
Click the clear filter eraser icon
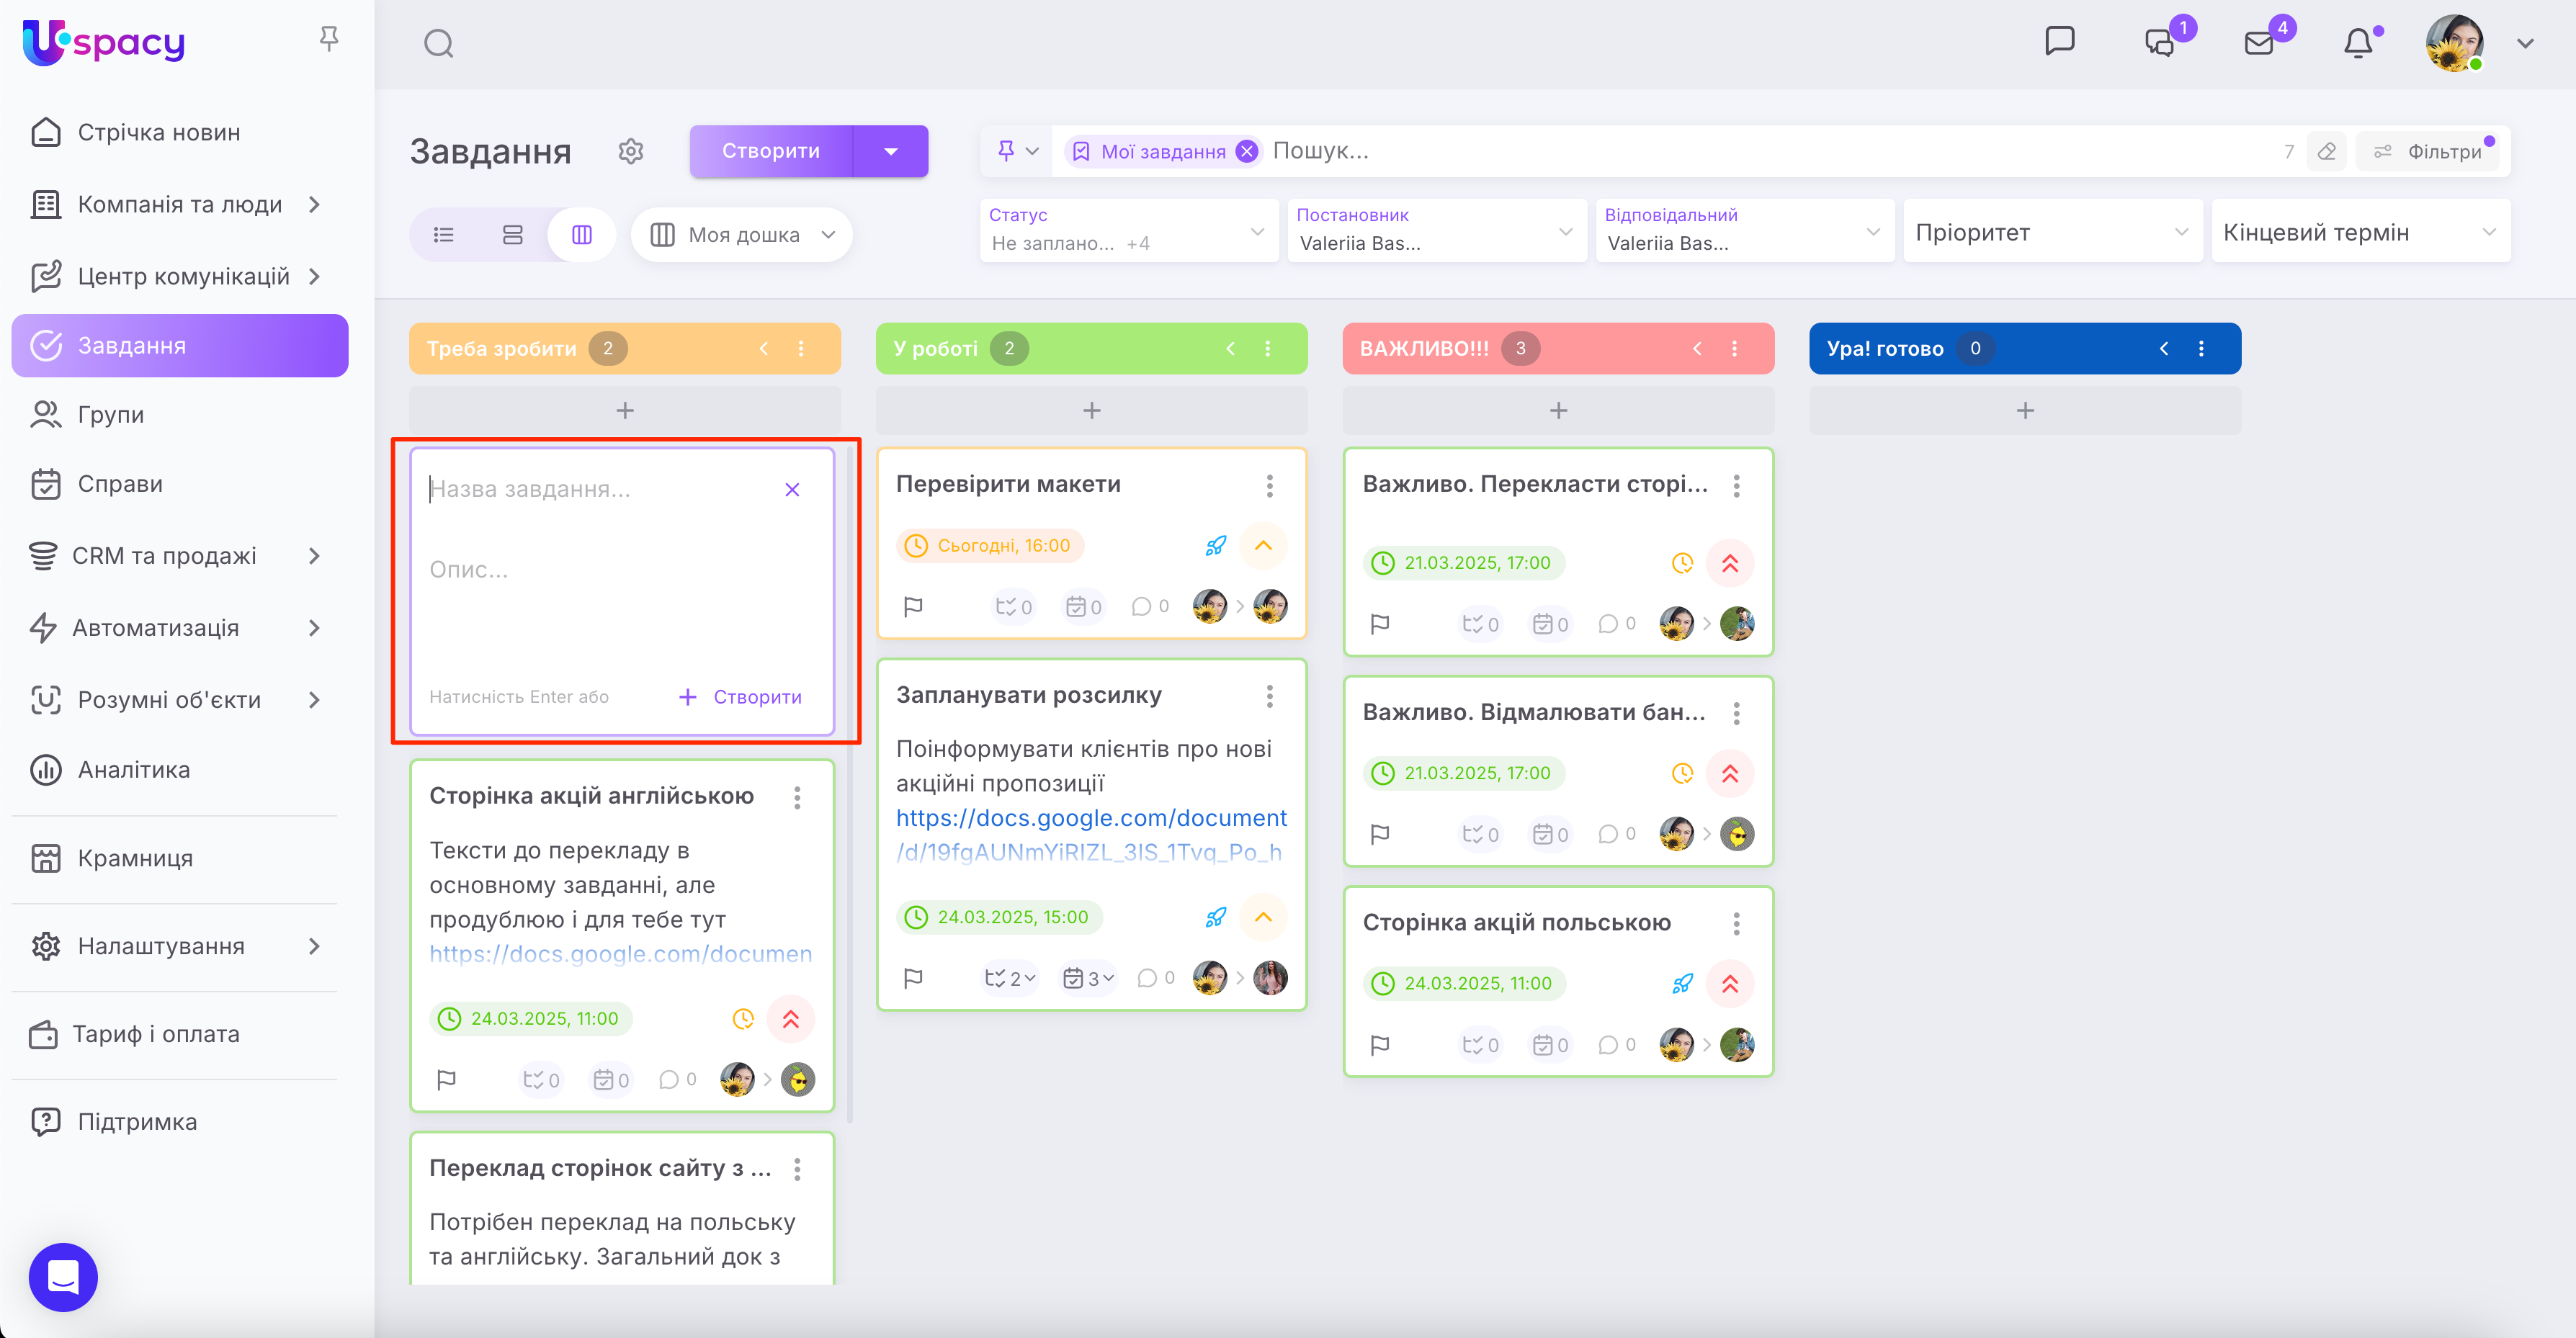pos(2327,152)
